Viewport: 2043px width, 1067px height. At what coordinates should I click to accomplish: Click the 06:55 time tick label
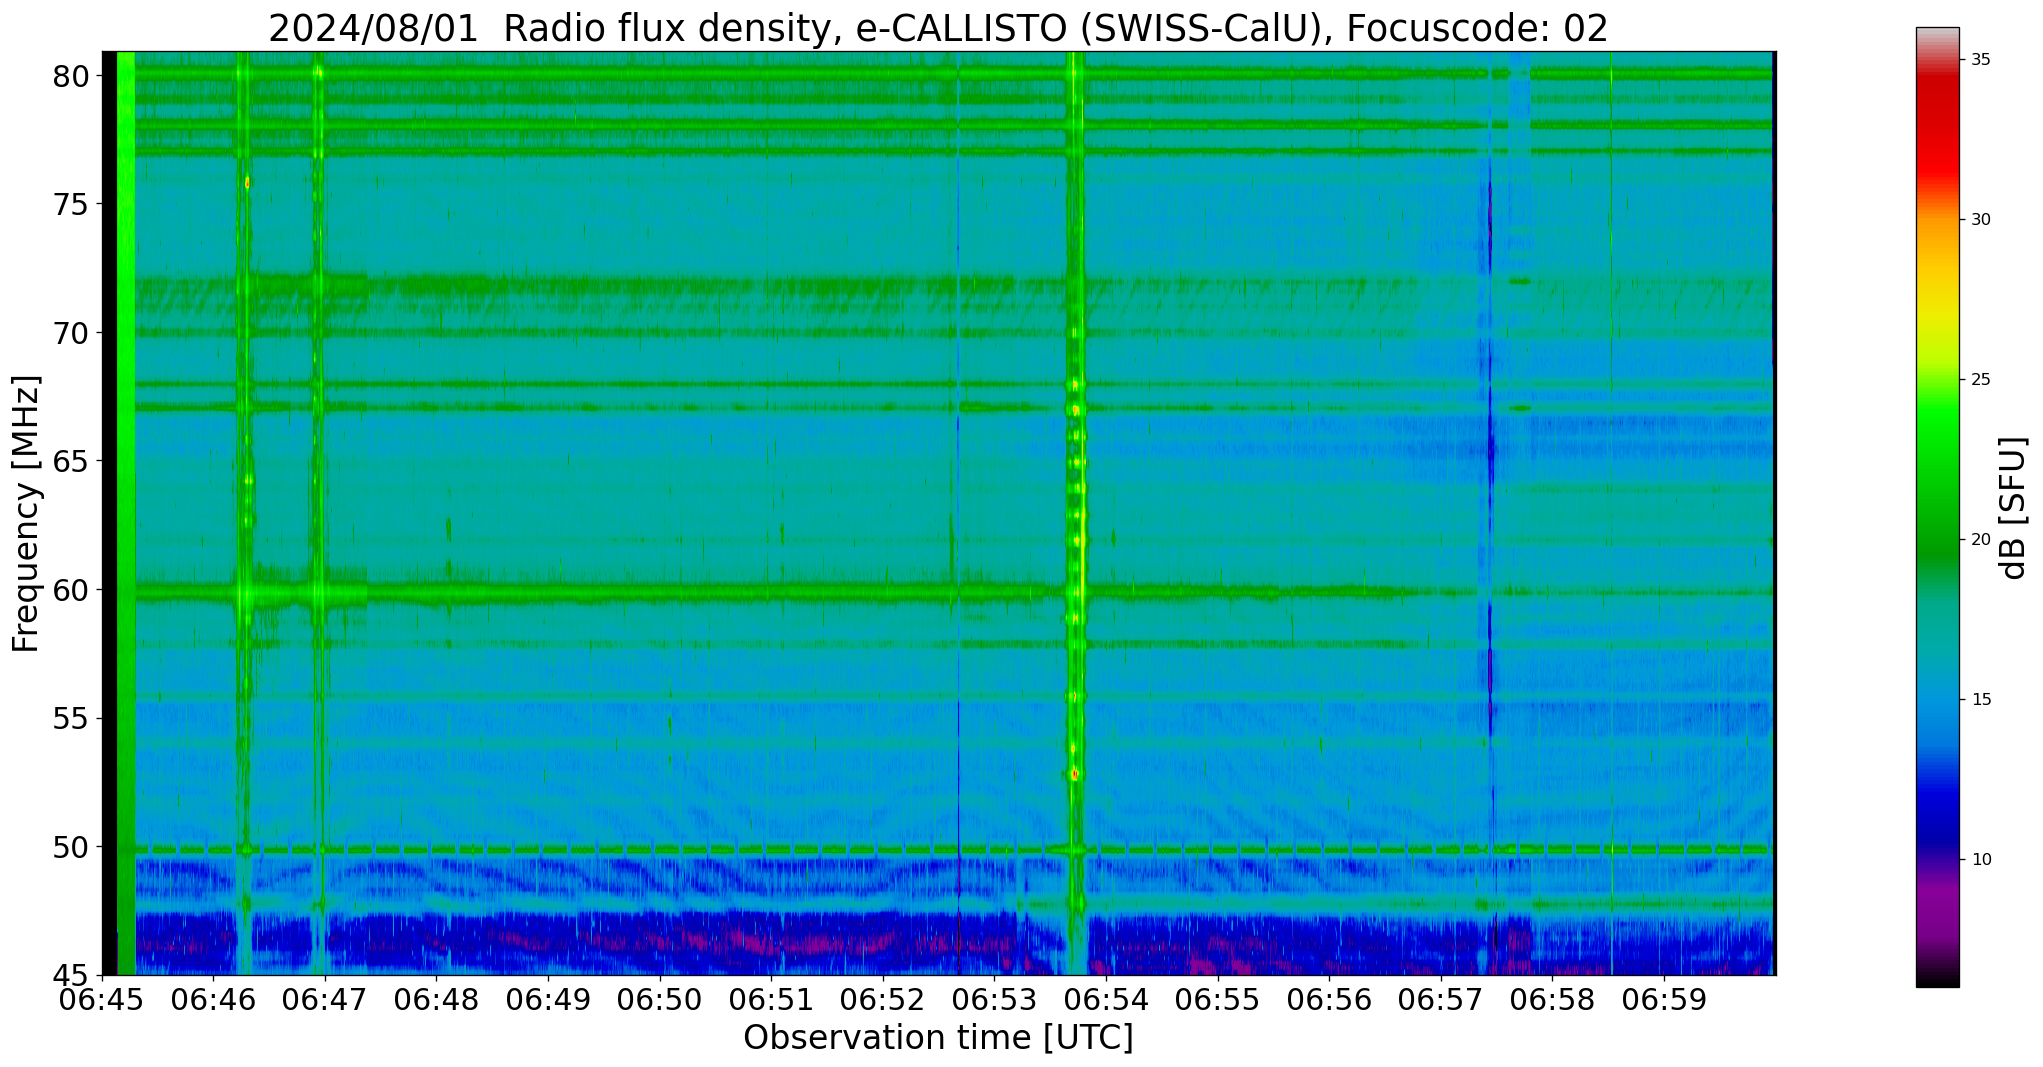[1217, 1000]
